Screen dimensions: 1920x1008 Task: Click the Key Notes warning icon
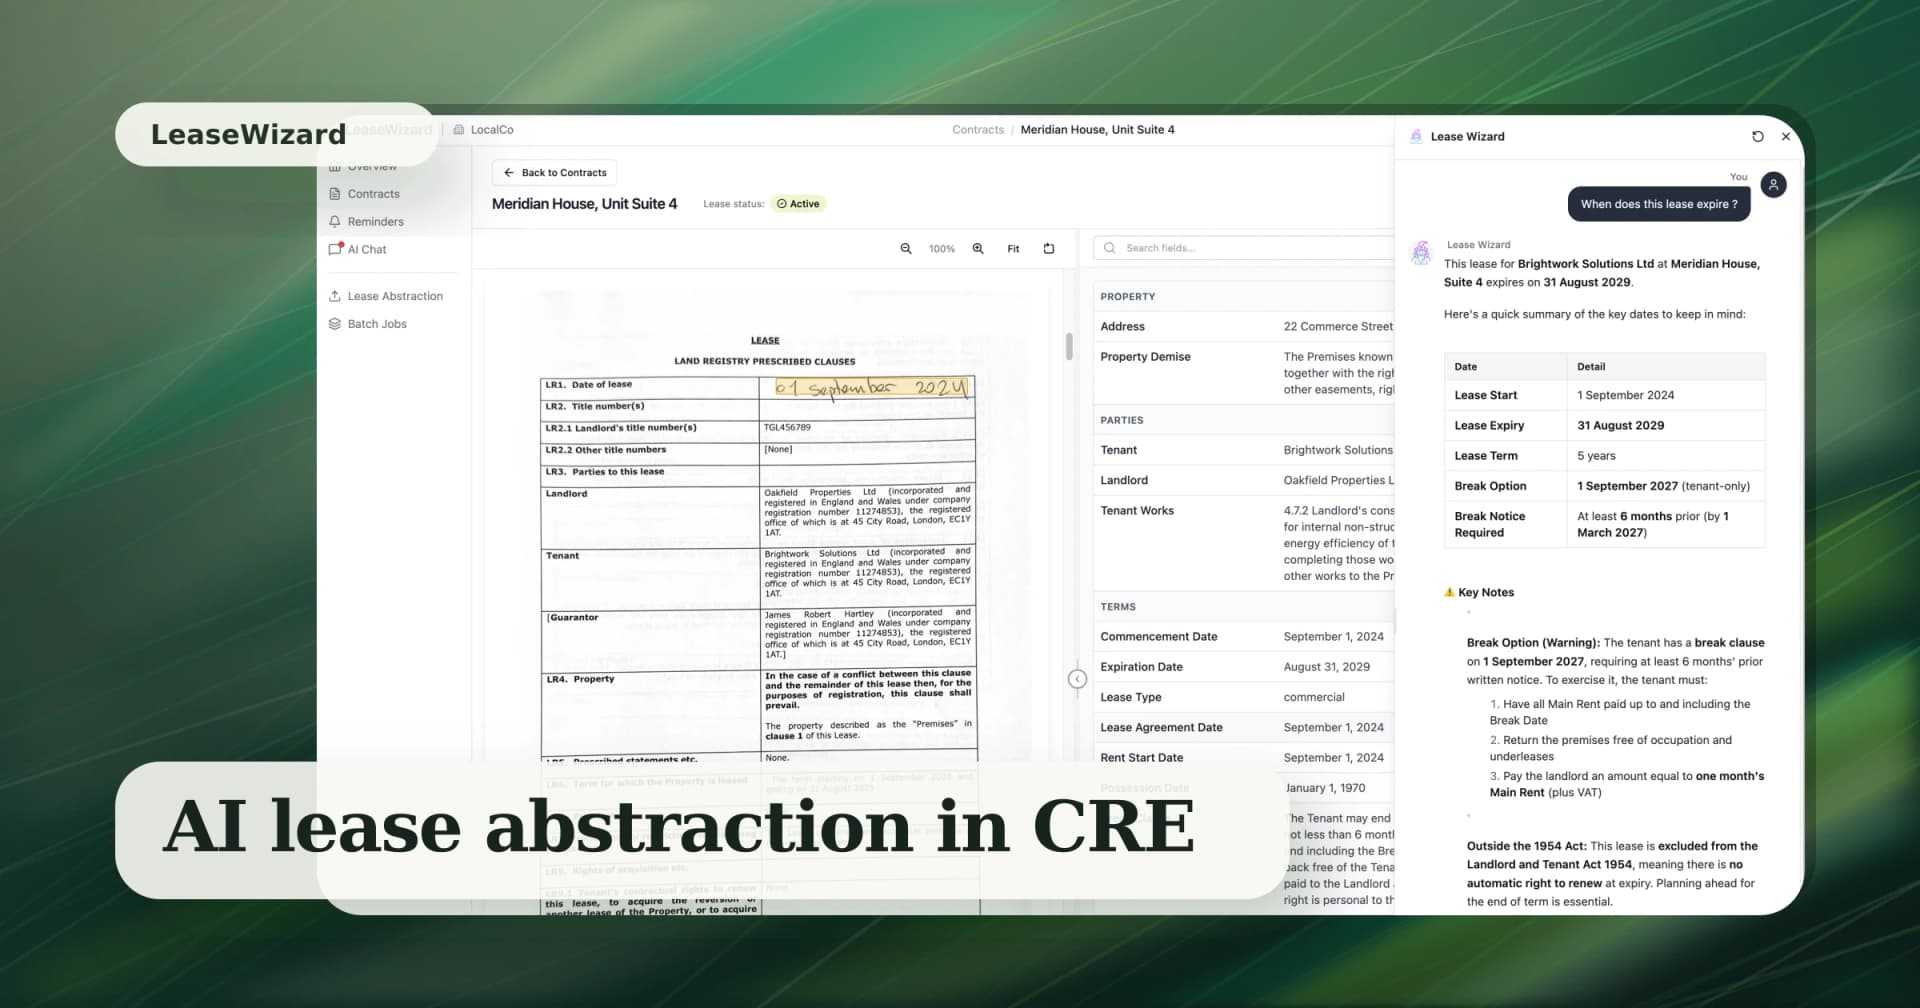tap(1450, 592)
